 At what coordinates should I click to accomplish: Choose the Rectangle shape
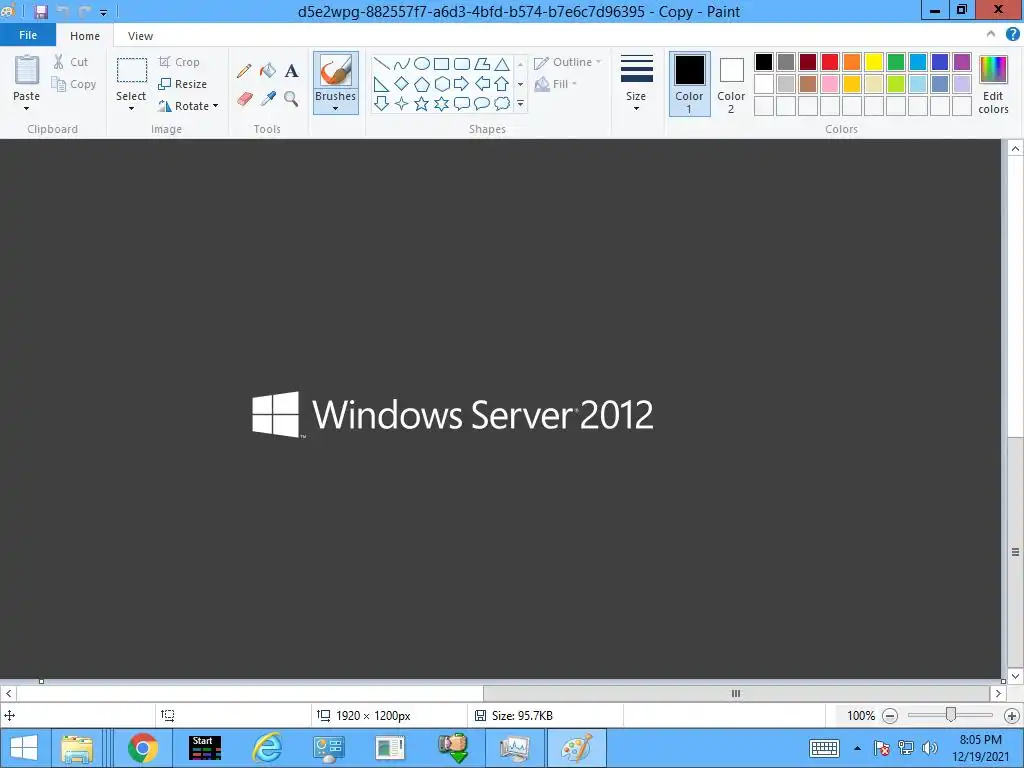pos(442,64)
